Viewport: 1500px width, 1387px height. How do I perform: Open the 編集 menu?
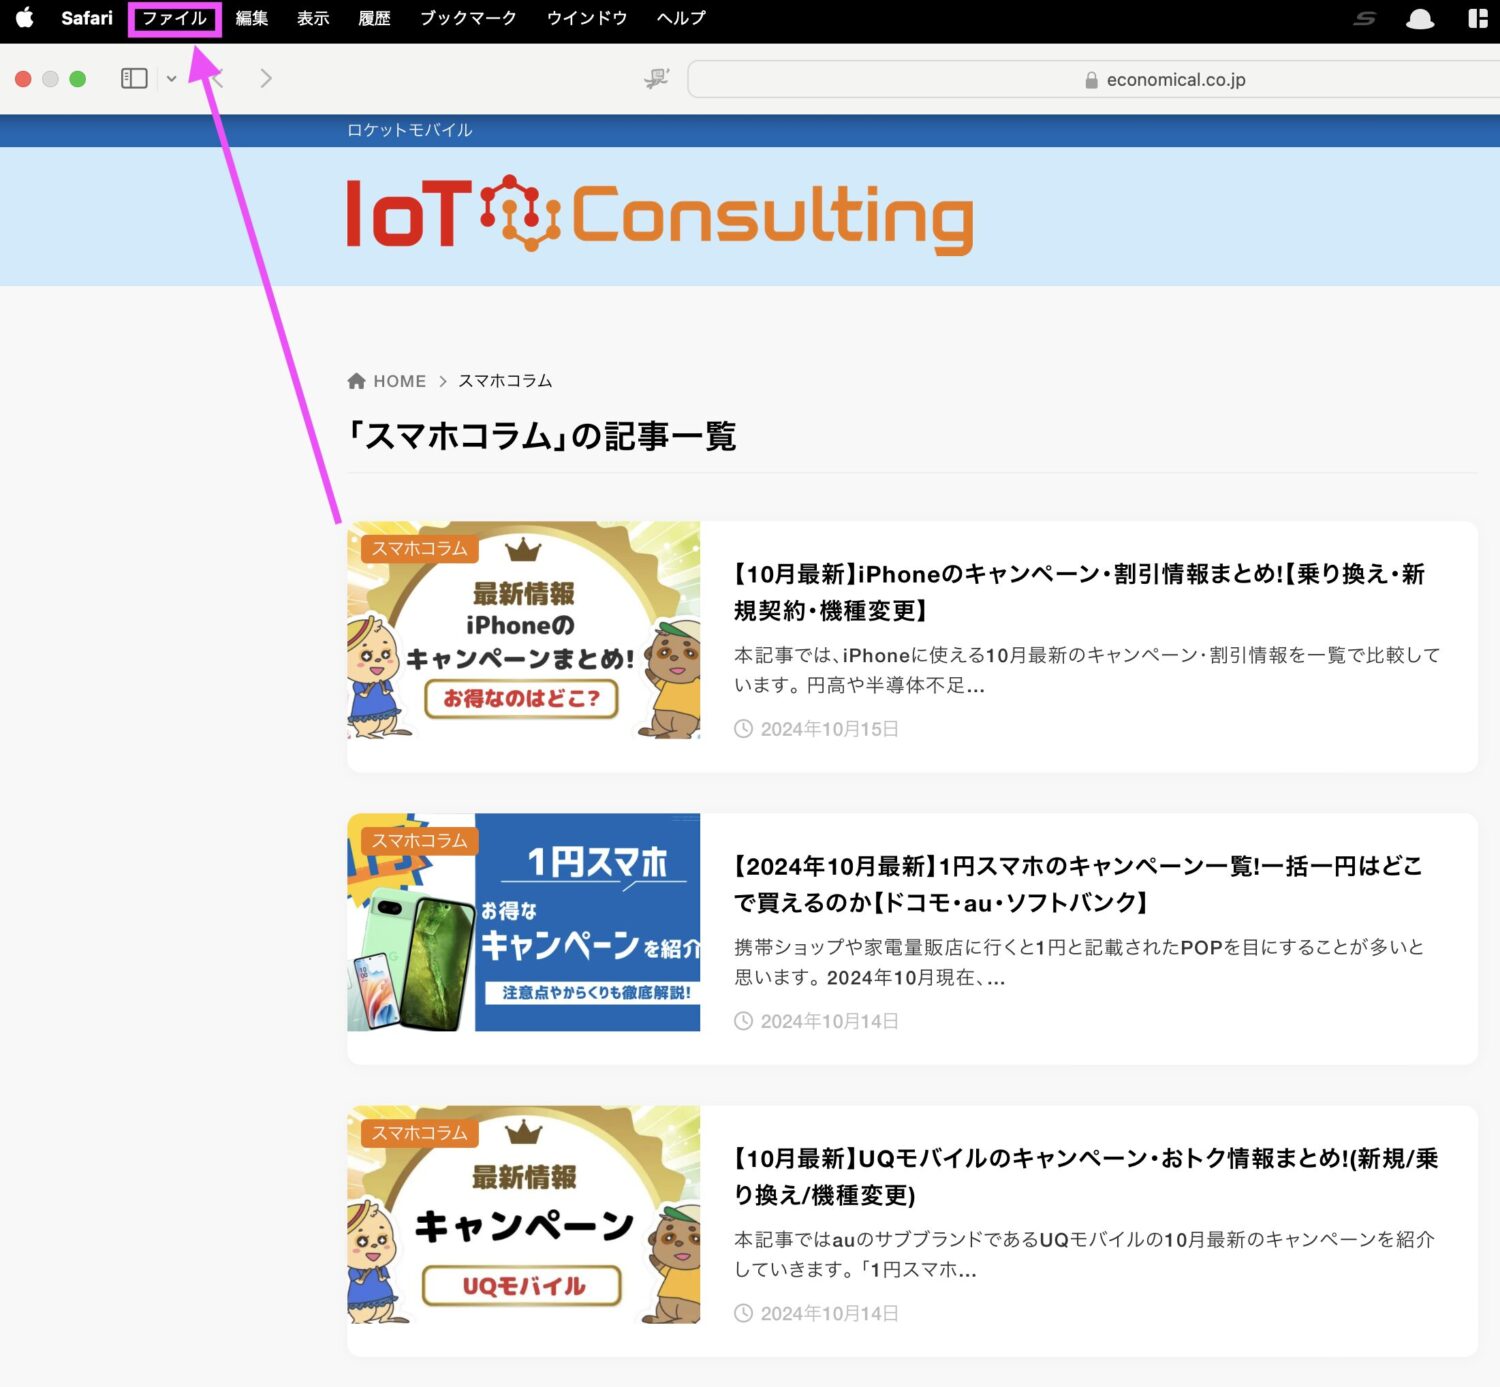point(252,18)
